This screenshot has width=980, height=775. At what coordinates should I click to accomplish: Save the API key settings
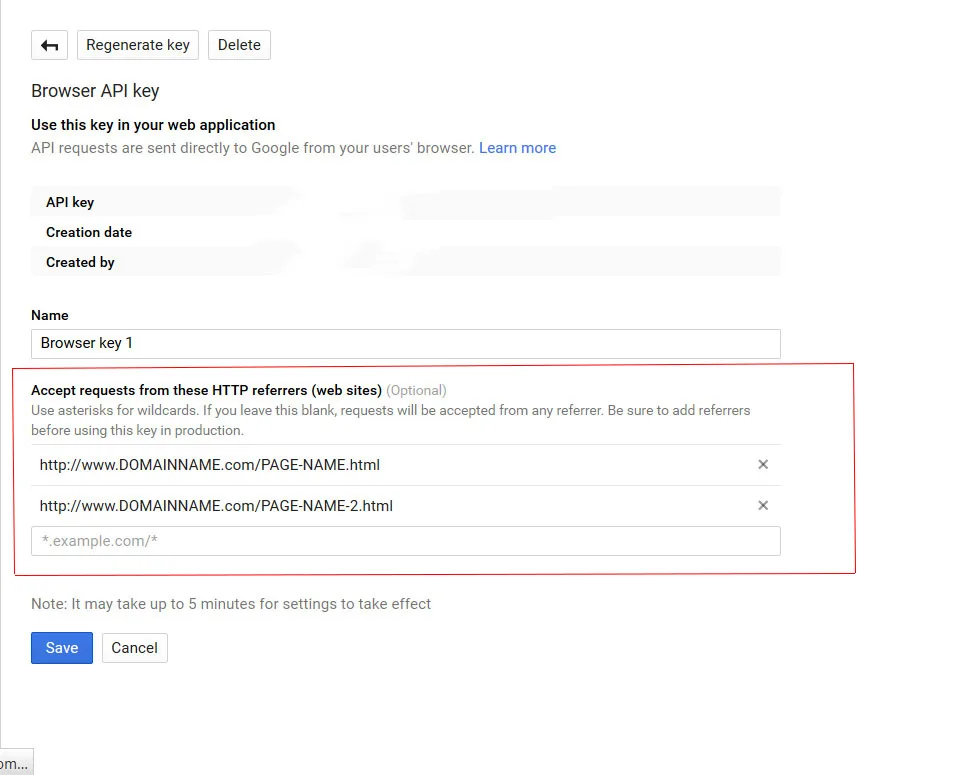[x=62, y=648]
